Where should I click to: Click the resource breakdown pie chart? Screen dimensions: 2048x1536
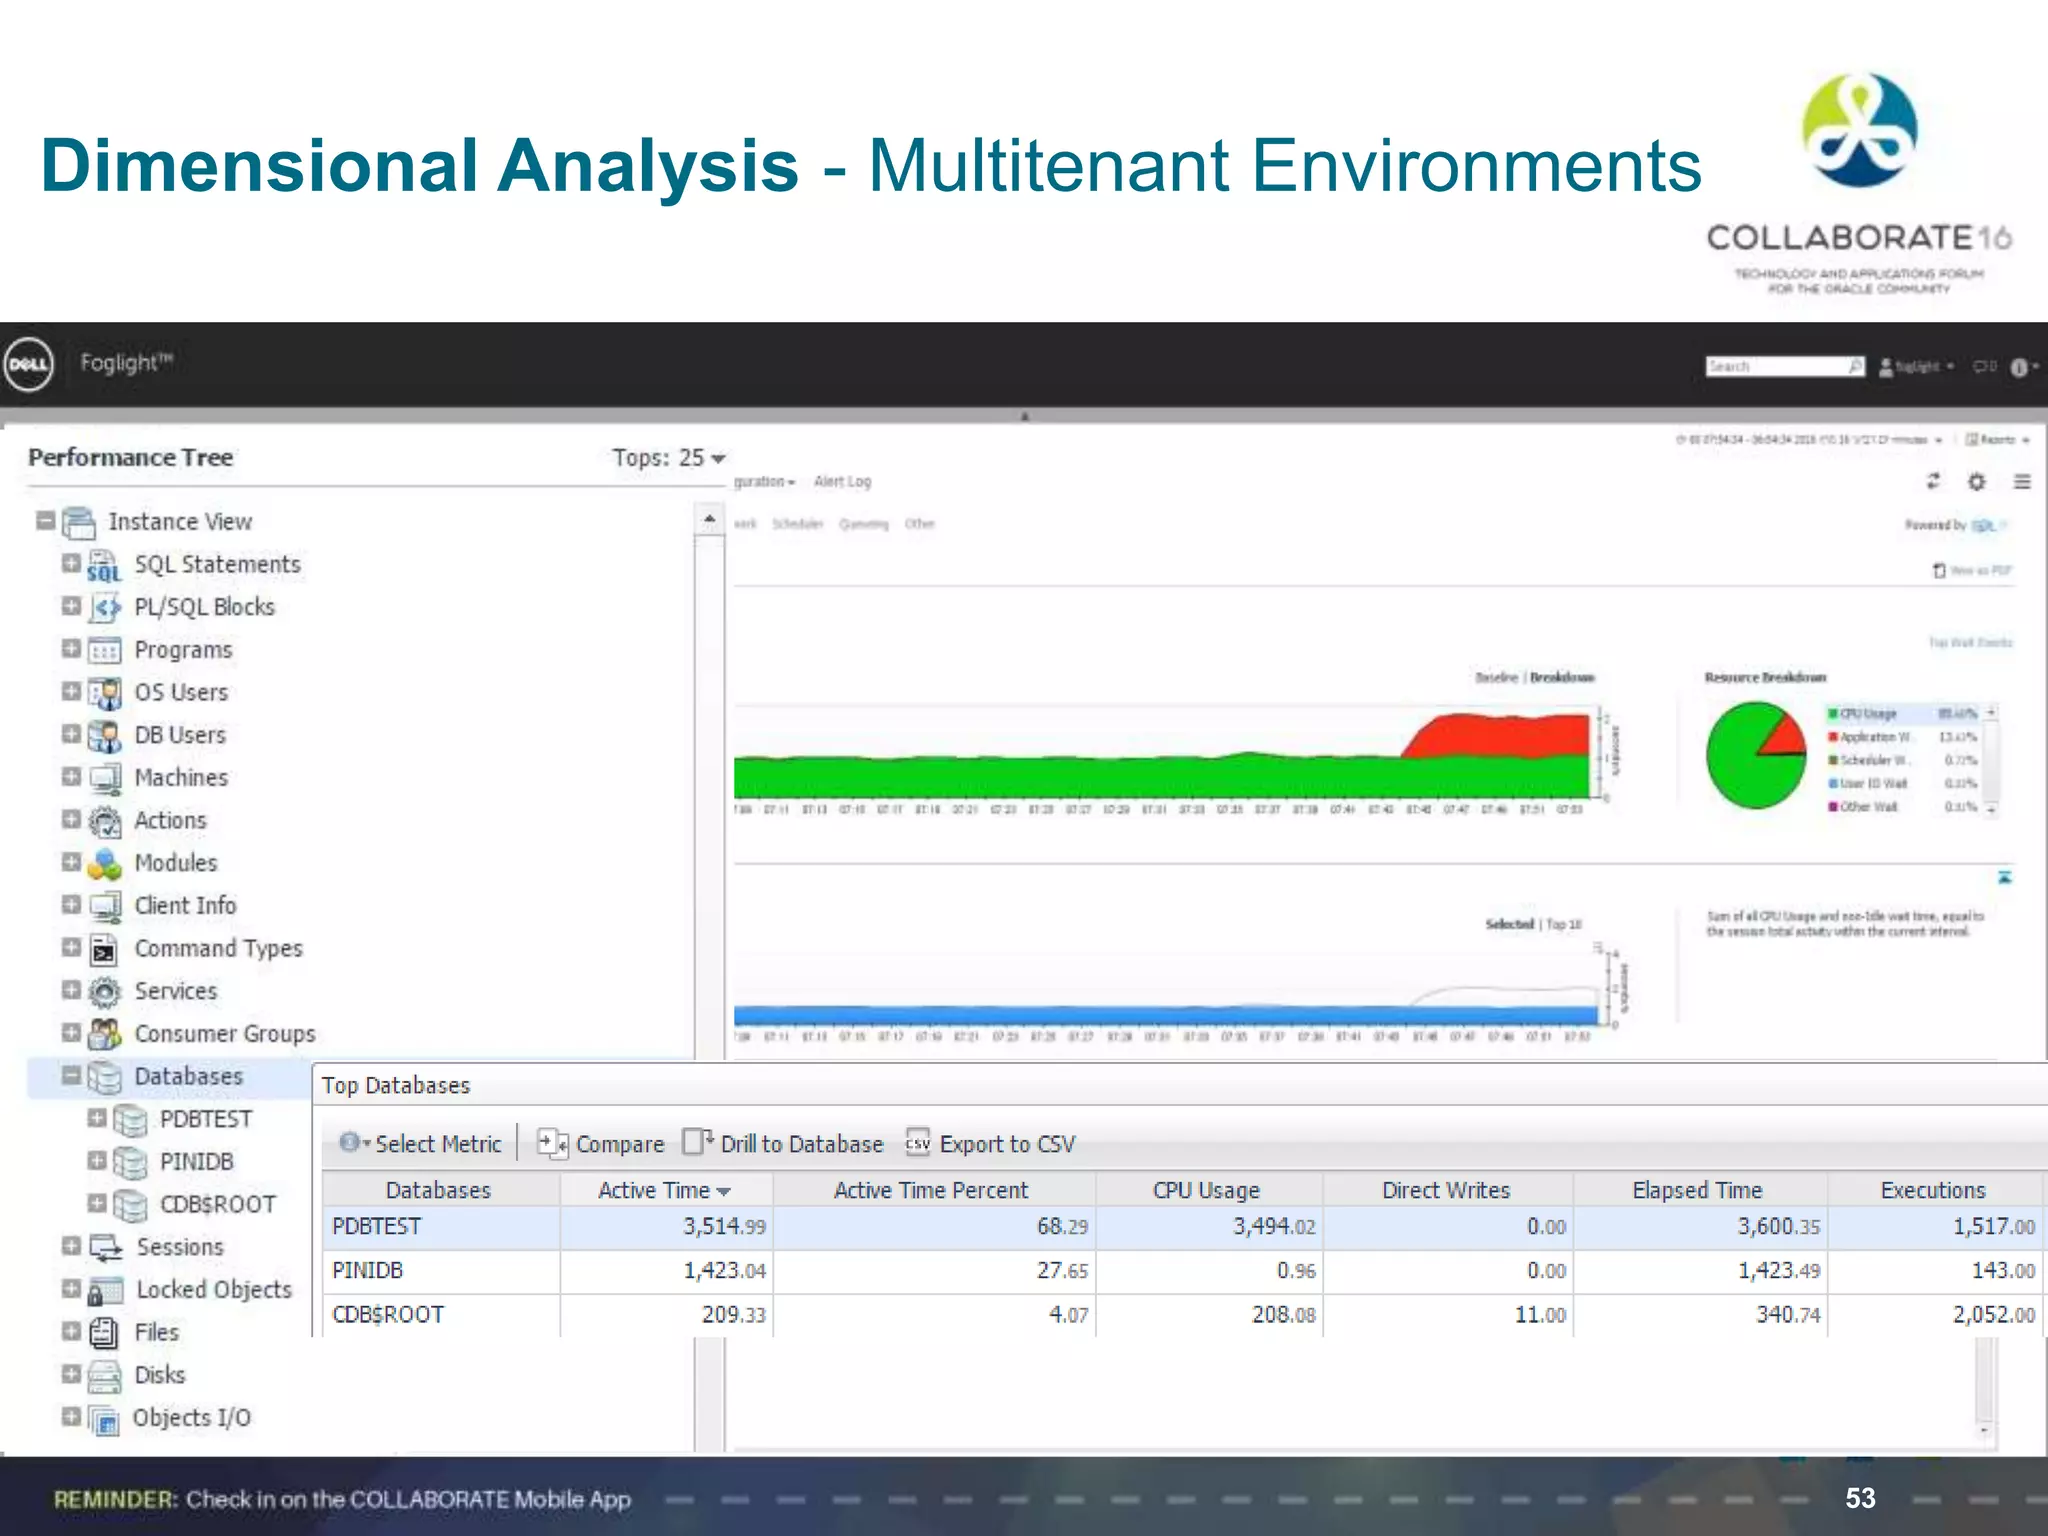click(x=1756, y=755)
